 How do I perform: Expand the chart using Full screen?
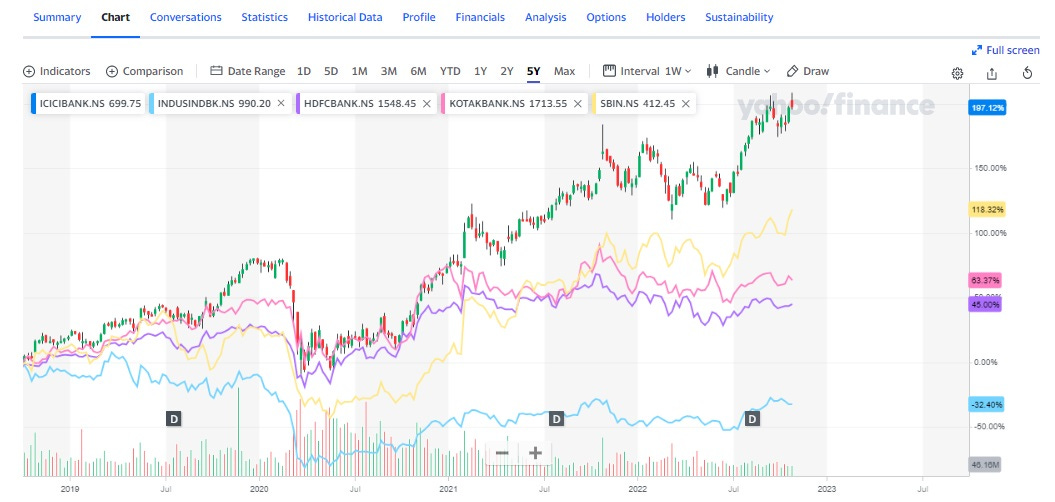tap(1005, 50)
